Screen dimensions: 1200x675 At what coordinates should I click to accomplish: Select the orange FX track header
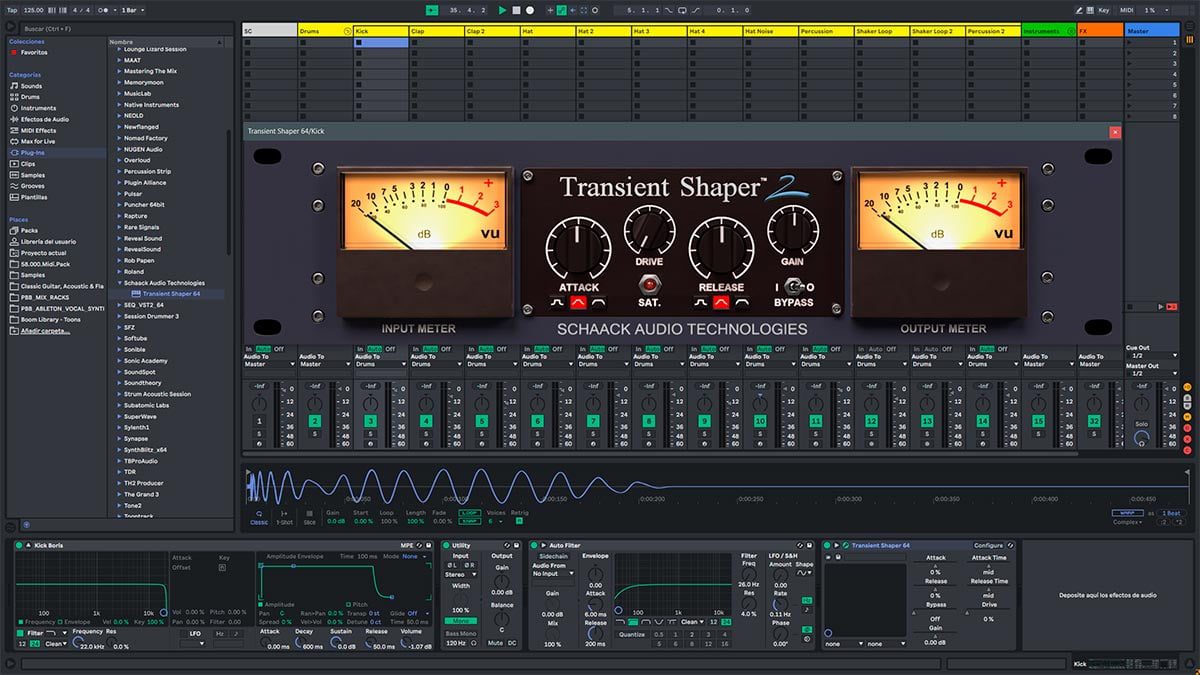pos(1100,31)
